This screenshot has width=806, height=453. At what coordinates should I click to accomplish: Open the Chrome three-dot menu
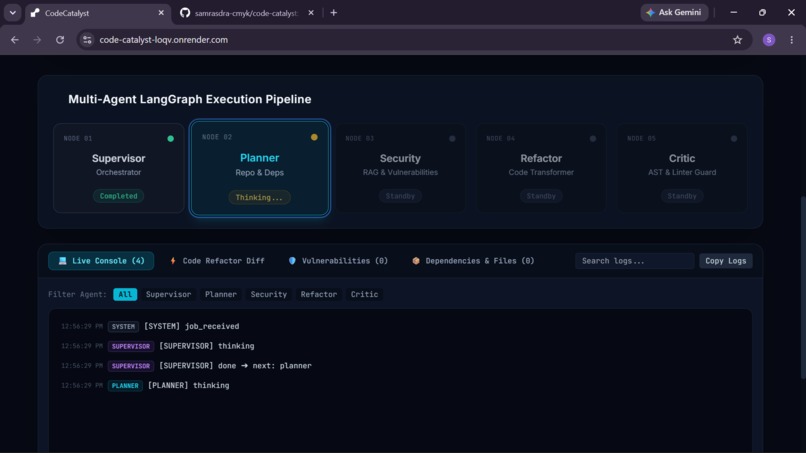[x=792, y=40]
